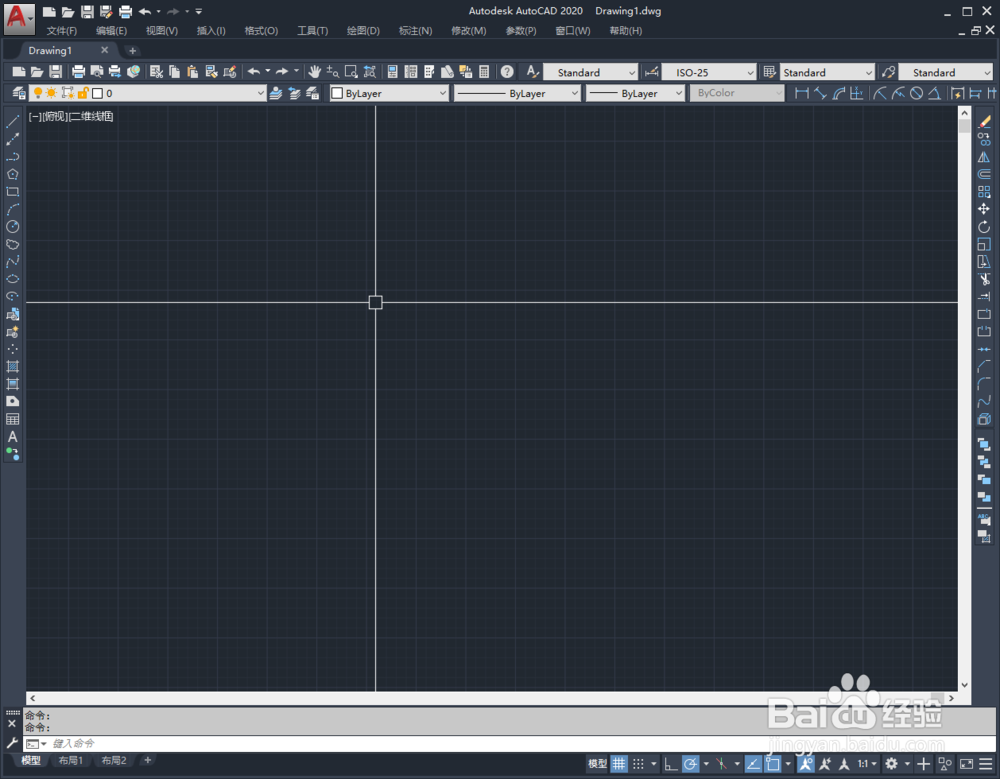Select the Circle drawing tool
This screenshot has height=779, width=1000.
point(12,226)
